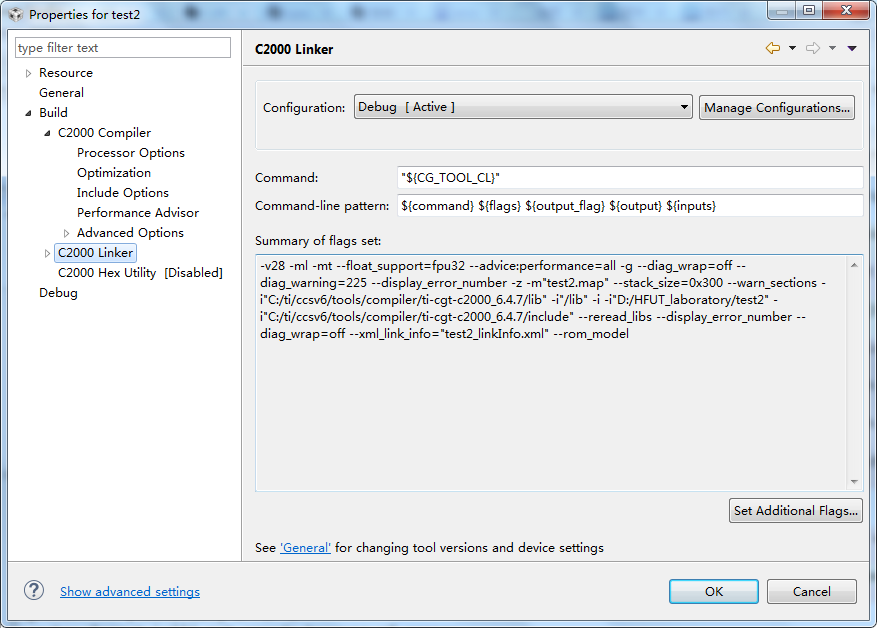The height and width of the screenshot is (628, 877).
Task: Select Optimization in the tree
Action: click(114, 173)
